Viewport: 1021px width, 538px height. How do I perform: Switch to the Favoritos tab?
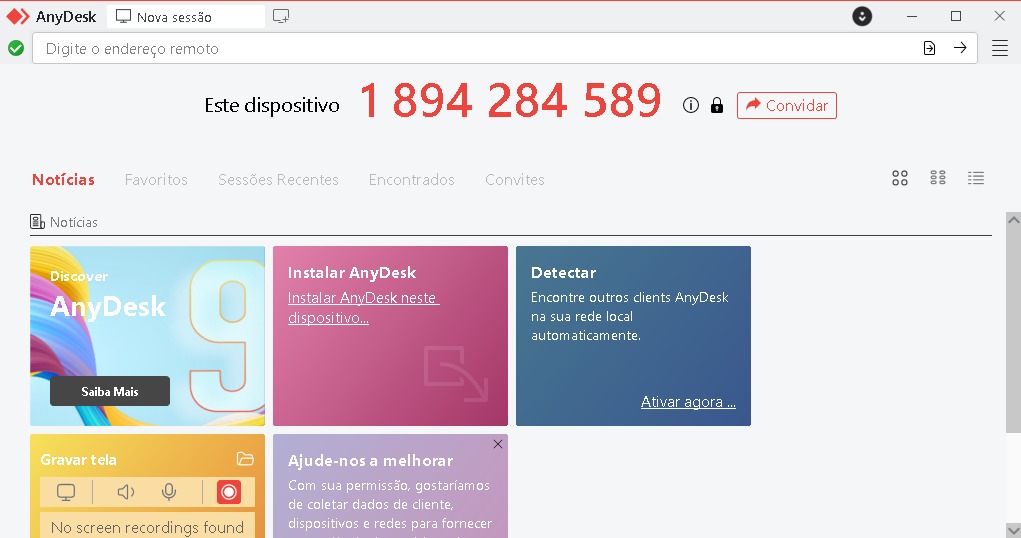coord(156,180)
